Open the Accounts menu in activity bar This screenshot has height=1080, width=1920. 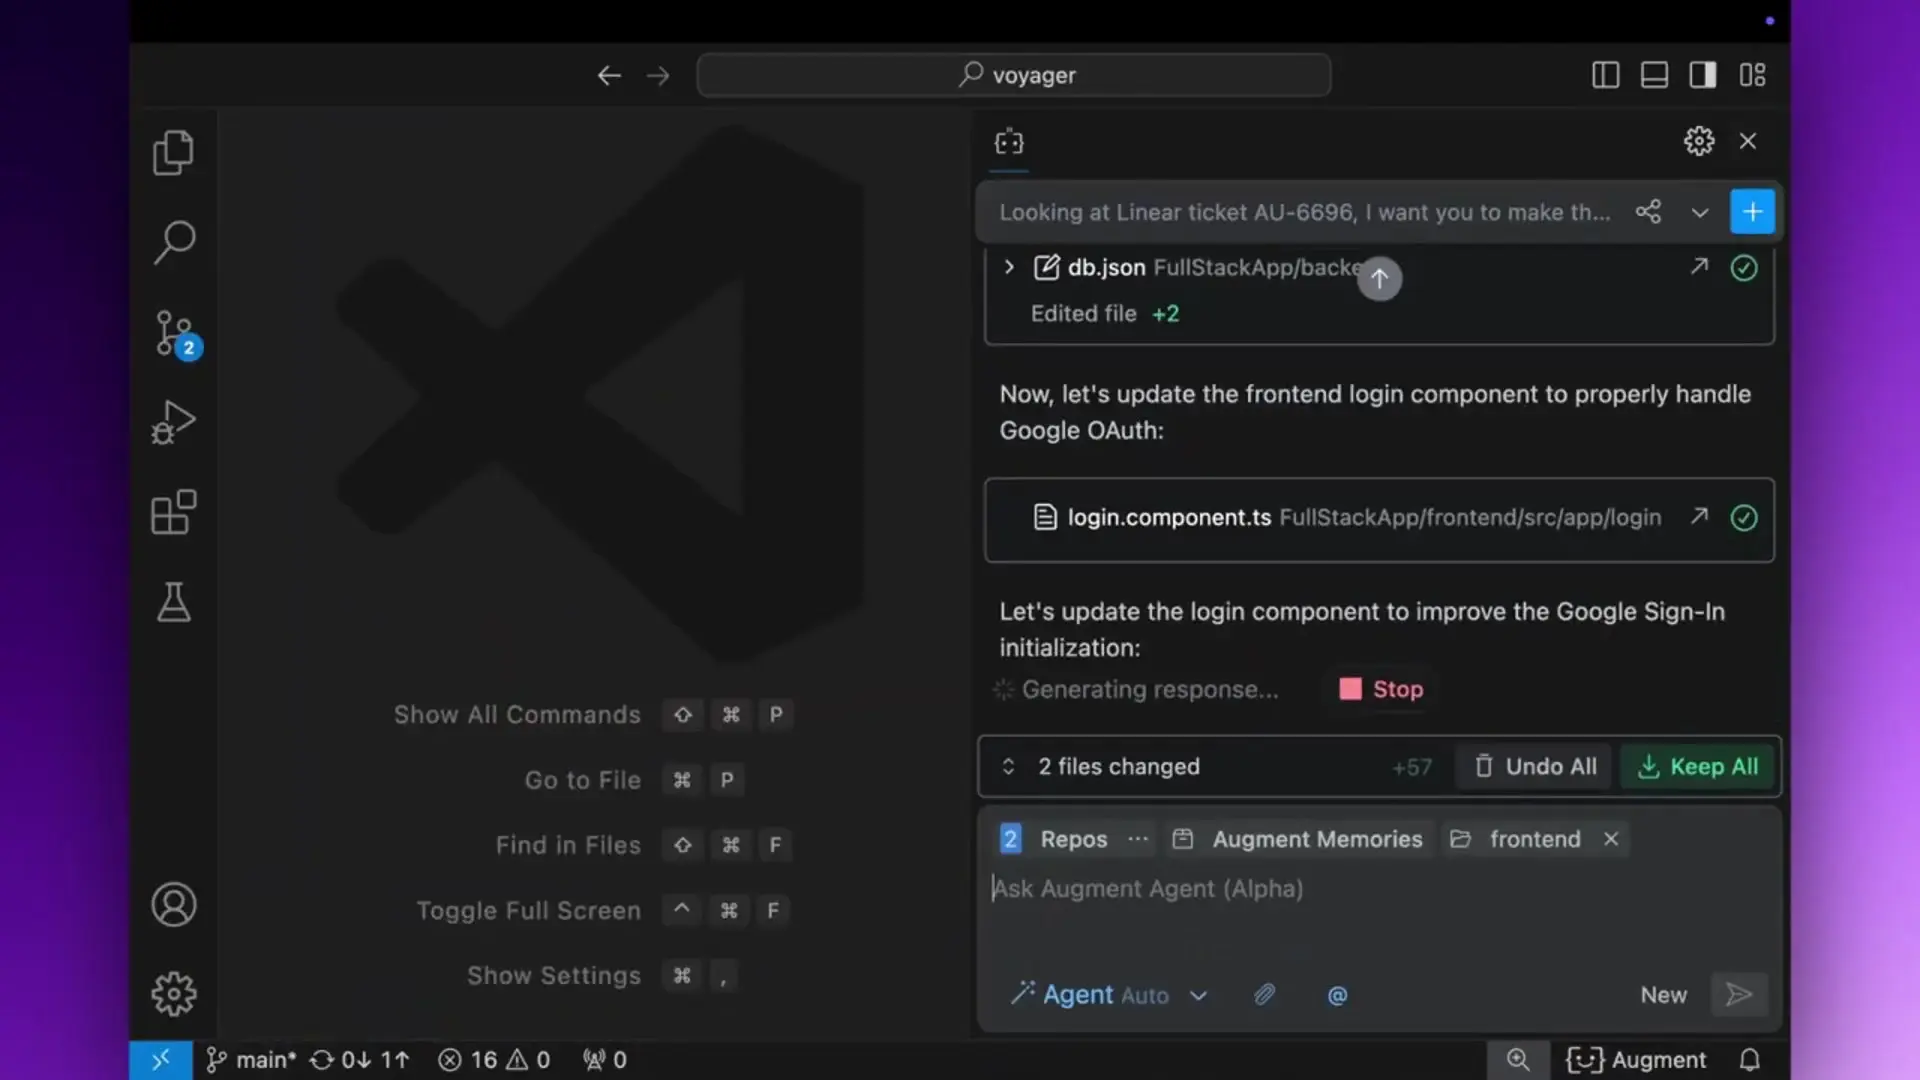click(x=173, y=904)
